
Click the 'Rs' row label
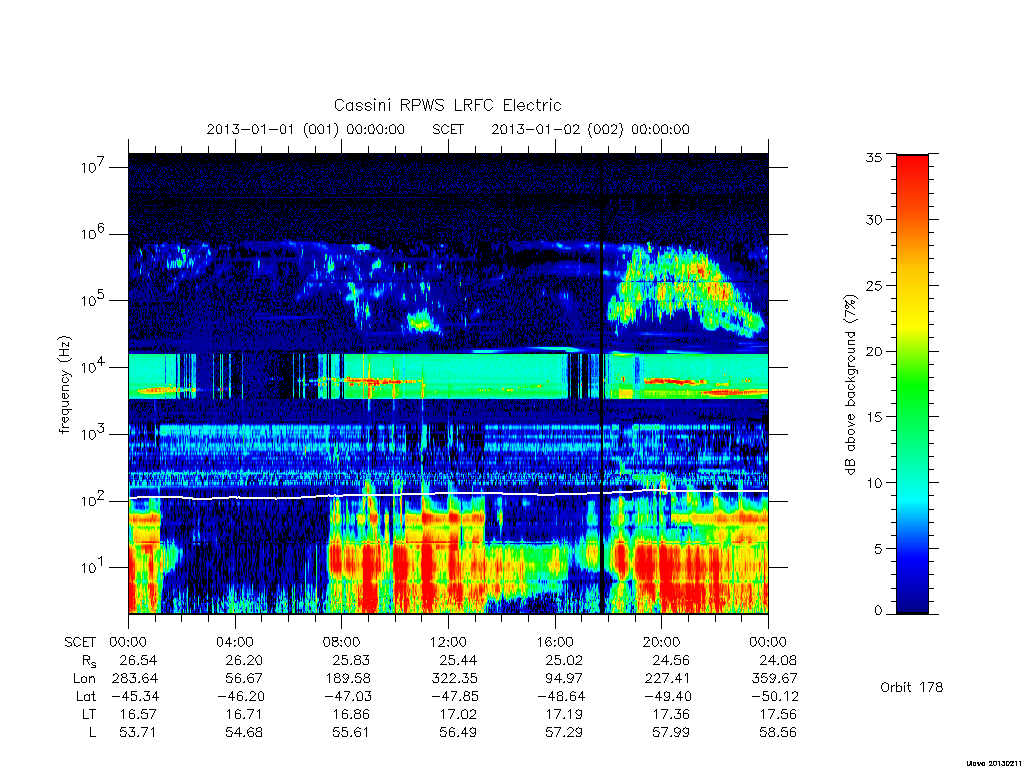[89, 661]
